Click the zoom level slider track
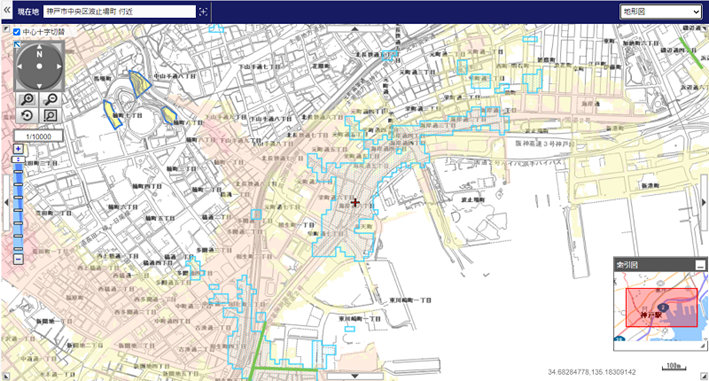Viewport: 709px width, 381px height. (x=18, y=204)
